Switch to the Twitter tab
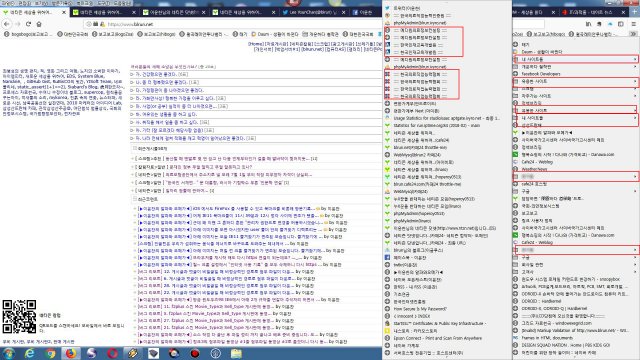The width and height of the screenshot is (640, 360). (313, 12)
